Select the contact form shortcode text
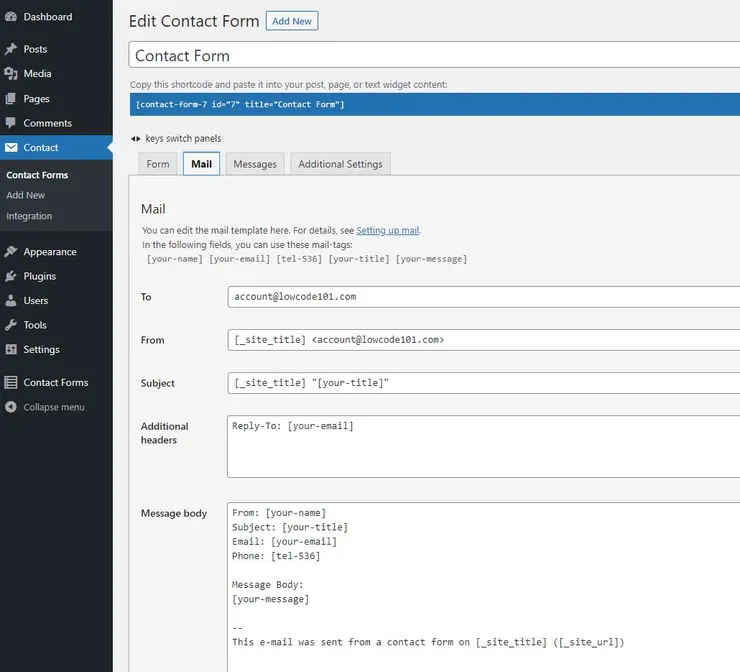 point(240,105)
